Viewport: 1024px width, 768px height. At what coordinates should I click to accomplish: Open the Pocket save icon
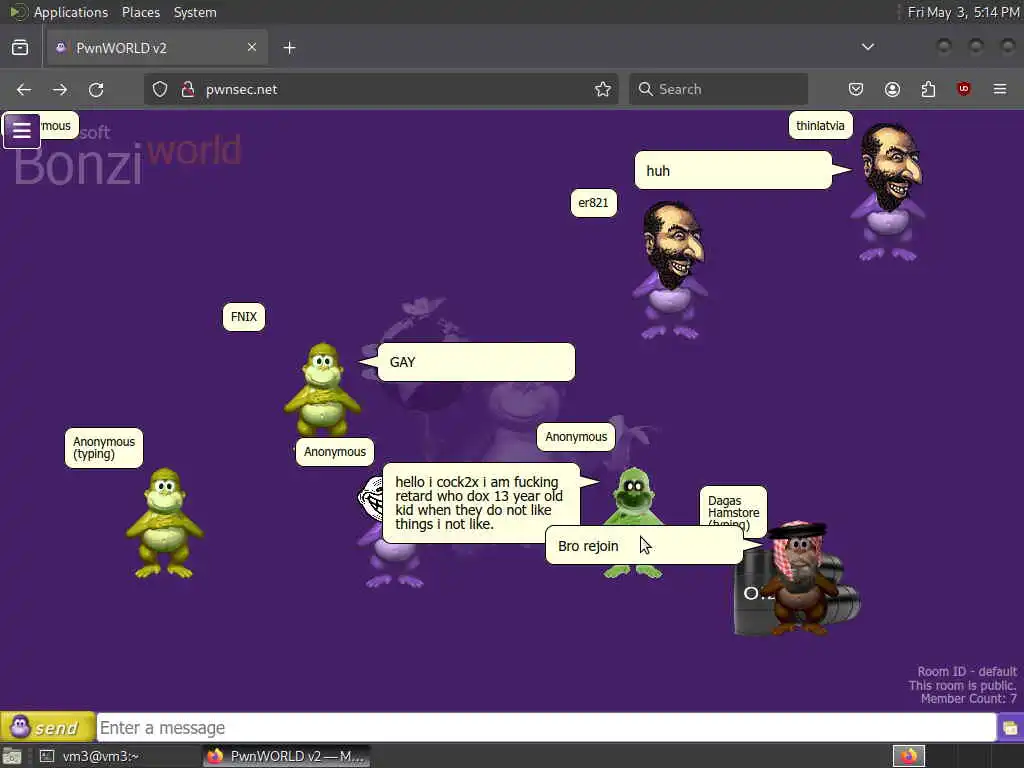point(856,89)
